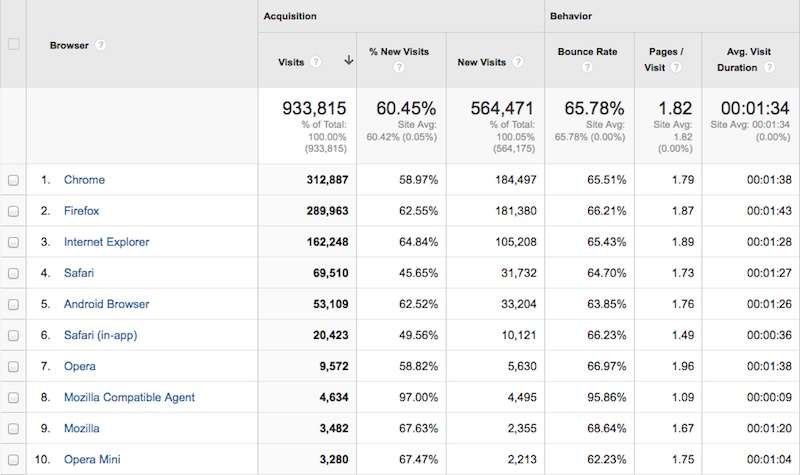800x475 pixels.
Task: Click the Mozilla Compatible Agent link
Action: [x=129, y=397]
